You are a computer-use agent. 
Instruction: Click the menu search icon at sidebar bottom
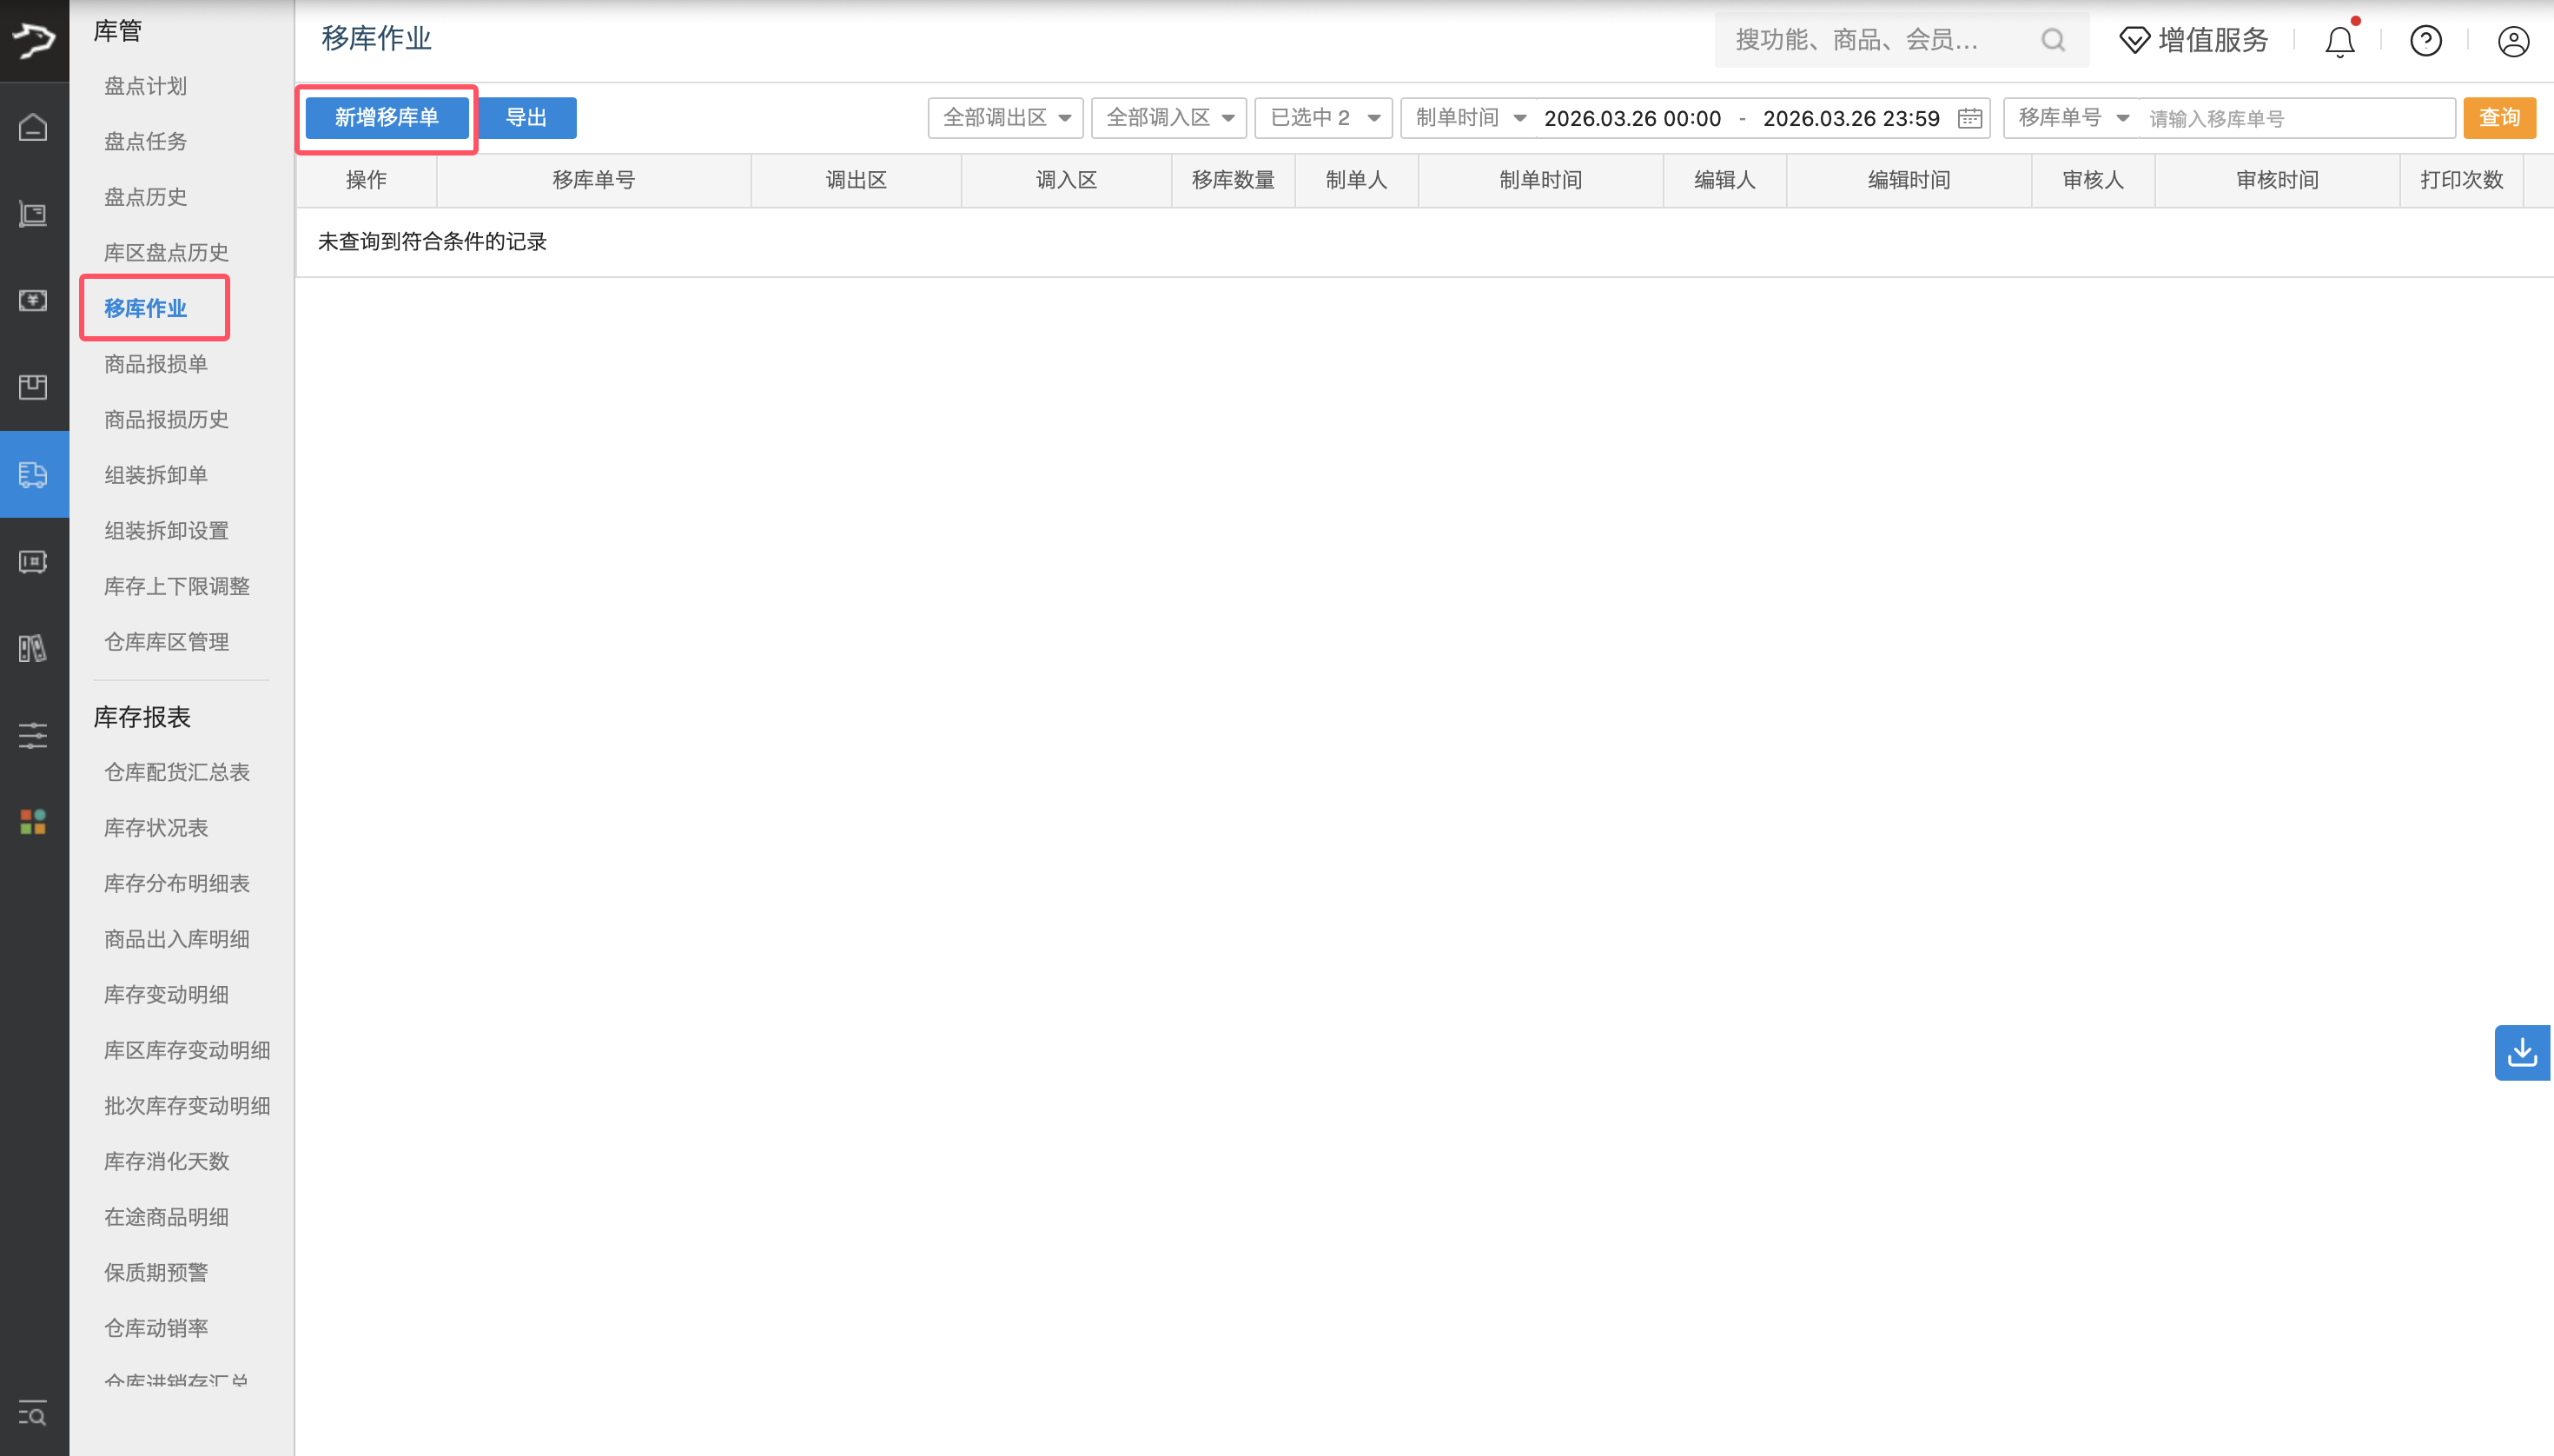33,1414
